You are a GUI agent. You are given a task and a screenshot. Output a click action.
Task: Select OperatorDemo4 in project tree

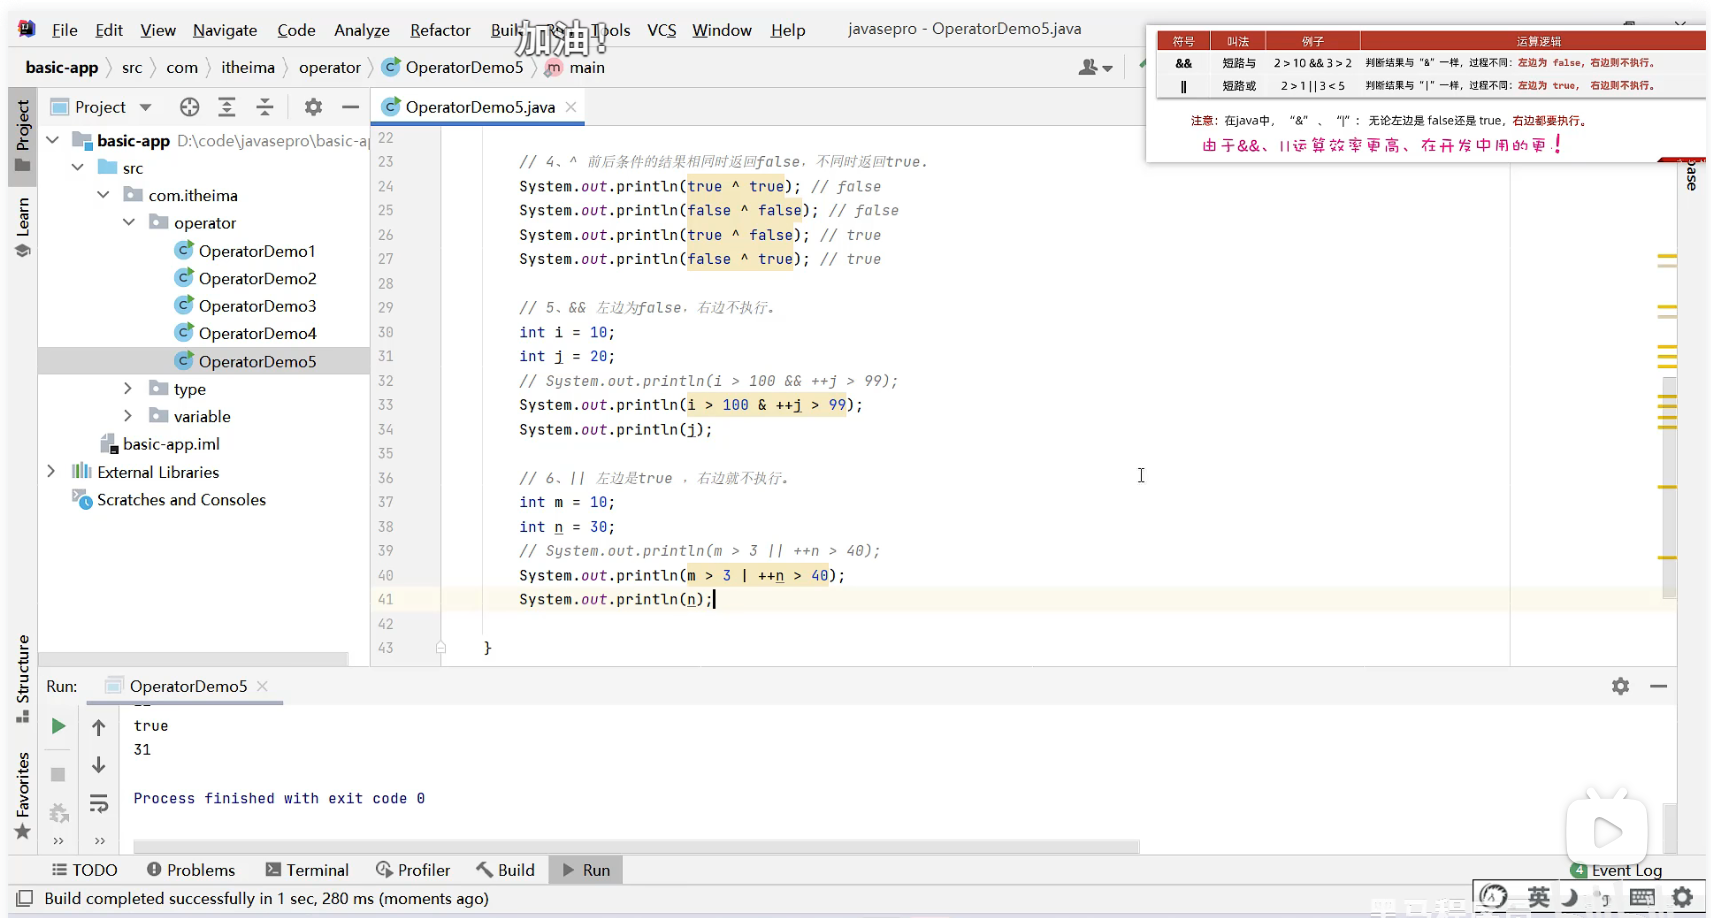[245, 333]
